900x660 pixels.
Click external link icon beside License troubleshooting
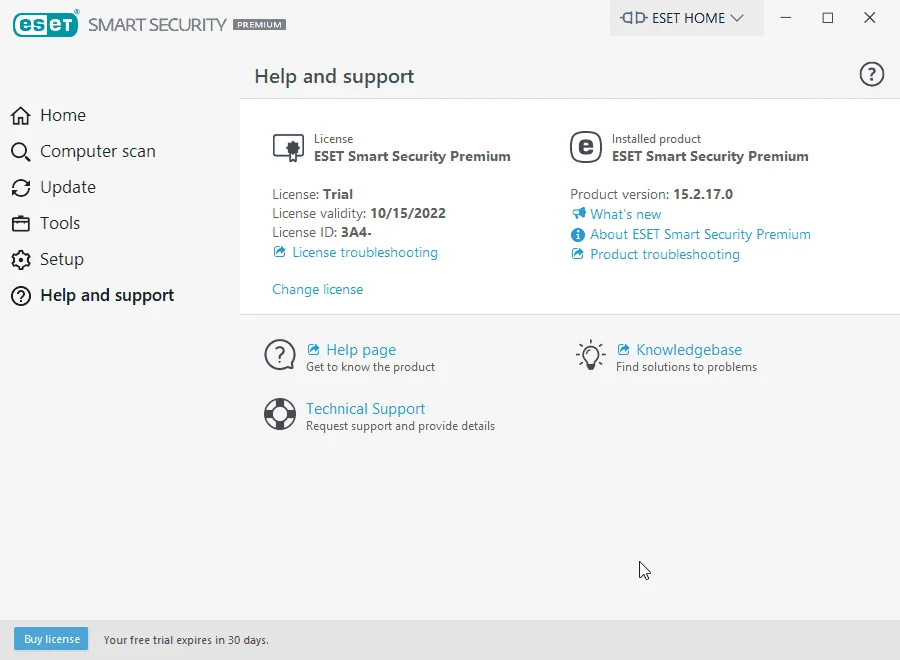pos(280,252)
